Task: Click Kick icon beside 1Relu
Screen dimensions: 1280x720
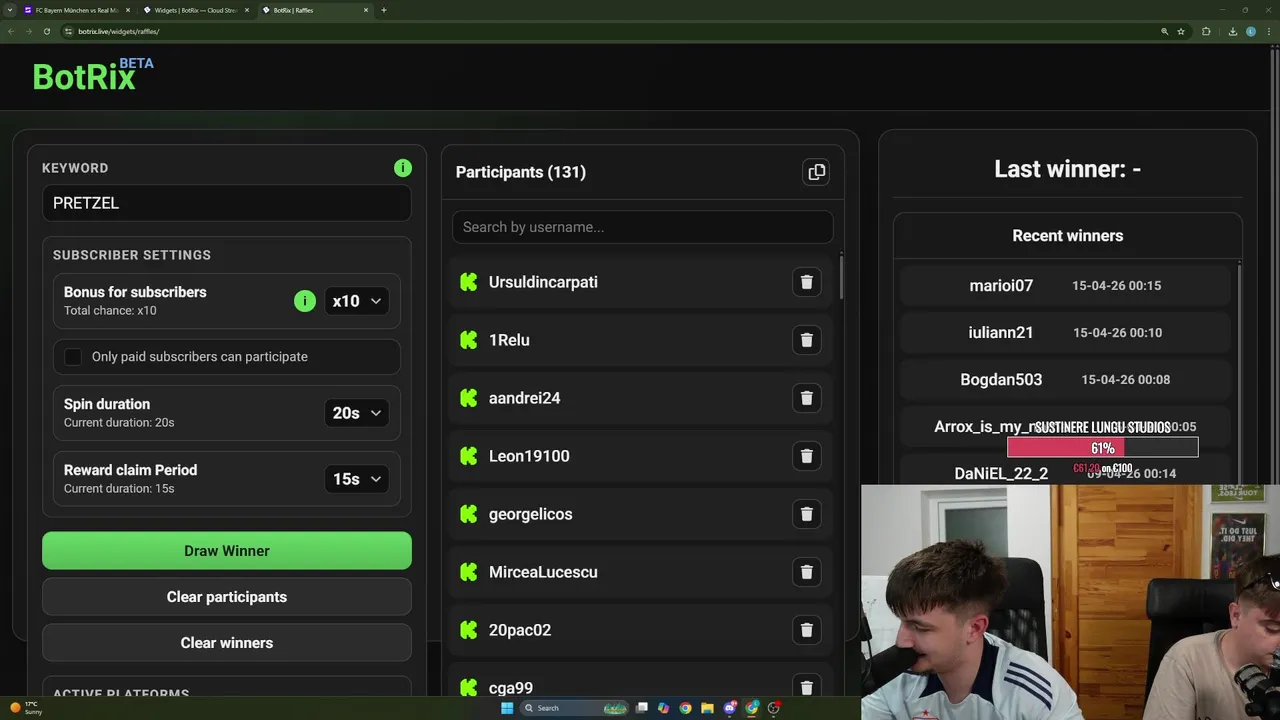Action: [x=469, y=340]
